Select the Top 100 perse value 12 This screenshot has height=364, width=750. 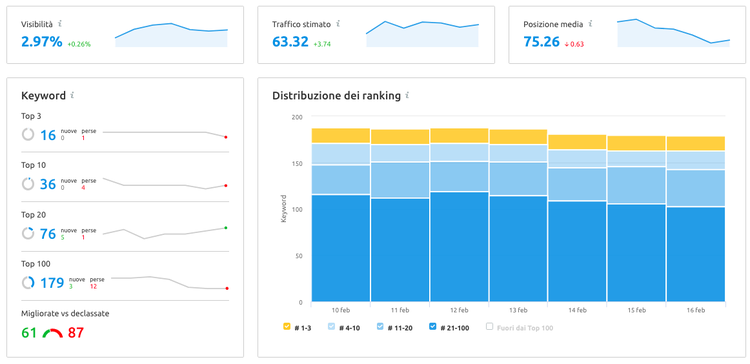pyautogui.click(x=93, y=287)
